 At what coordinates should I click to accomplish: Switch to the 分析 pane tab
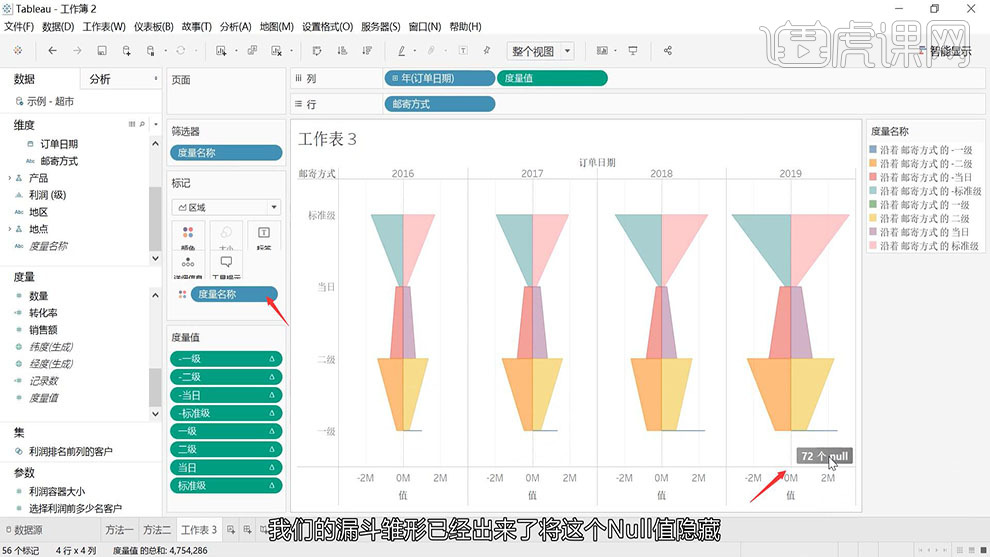click(x=99, y=79)
